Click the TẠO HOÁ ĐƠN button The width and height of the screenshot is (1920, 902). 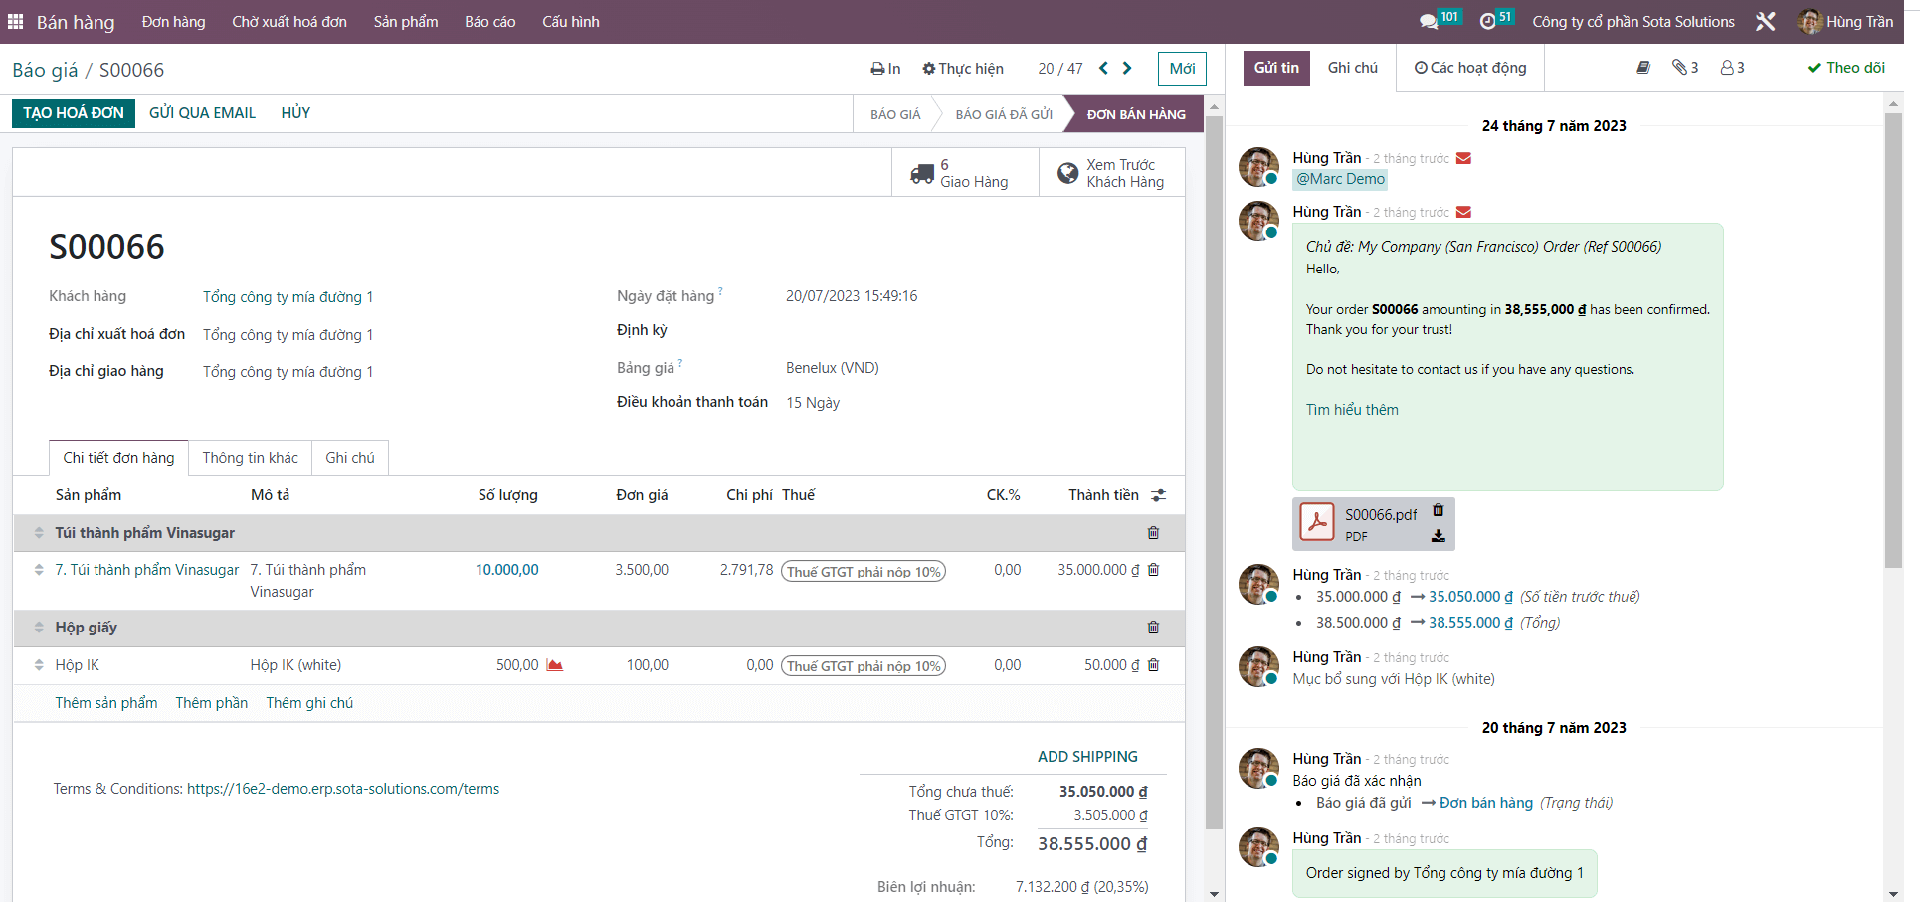click(x=73, y=113)
